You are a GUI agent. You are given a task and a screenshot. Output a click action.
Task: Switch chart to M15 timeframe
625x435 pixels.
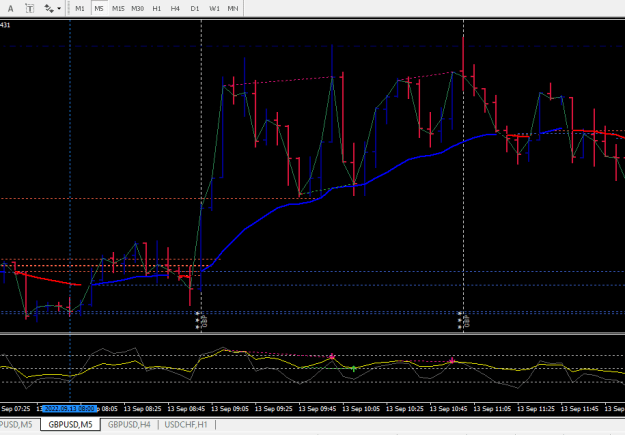click(118, 8)
